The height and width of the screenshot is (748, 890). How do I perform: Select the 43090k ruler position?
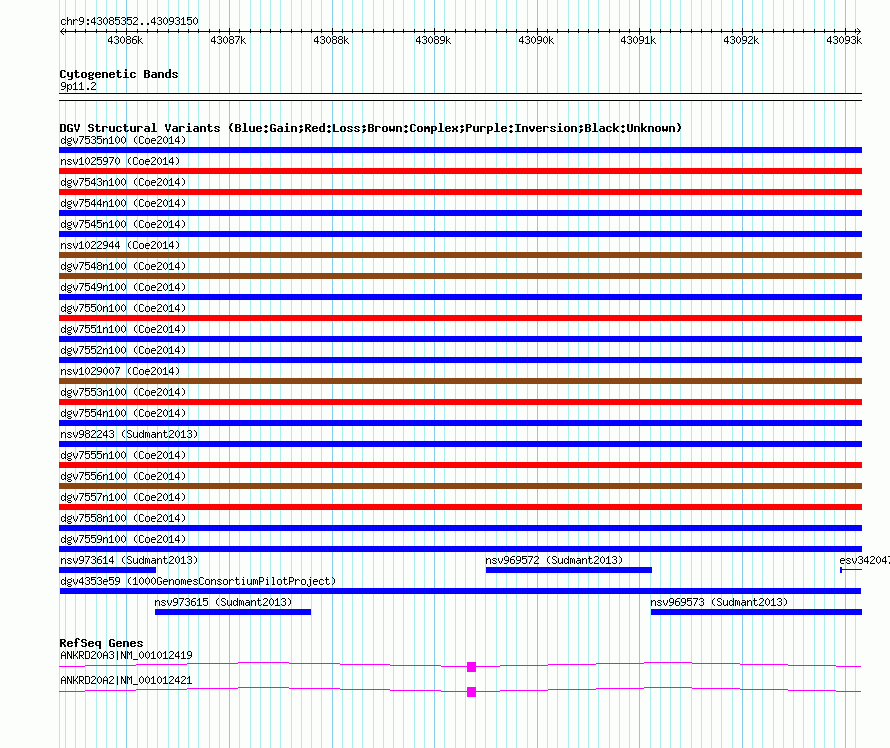pyautogui.click(x=536, y=40)
